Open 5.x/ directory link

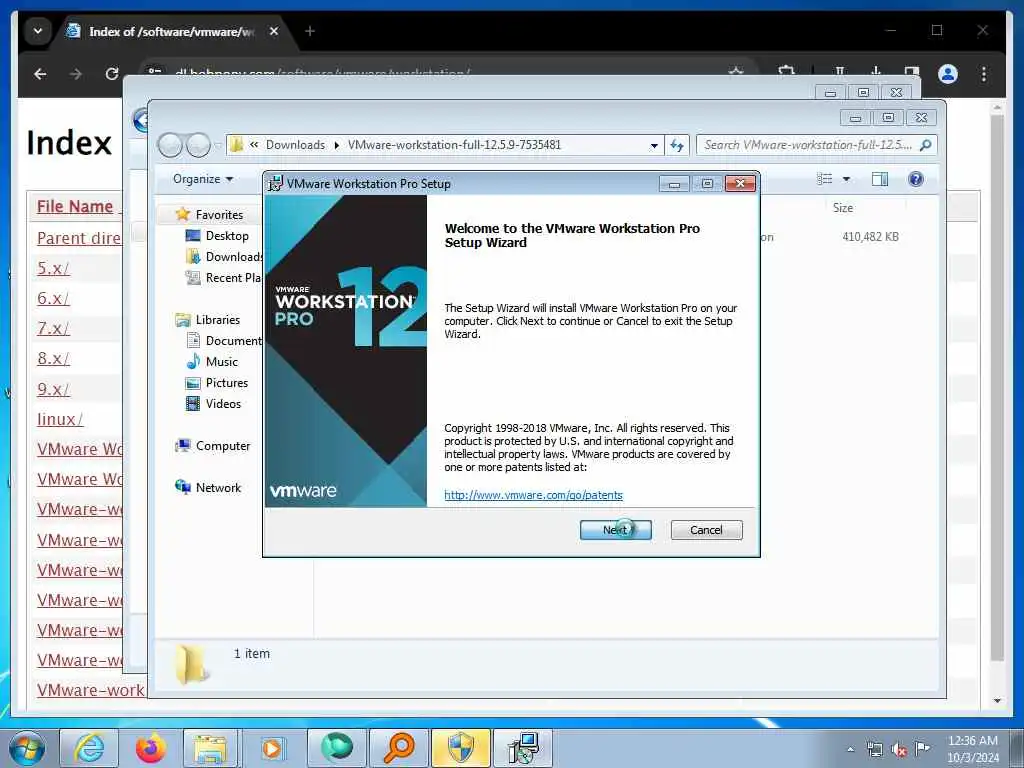coord(53,268)
